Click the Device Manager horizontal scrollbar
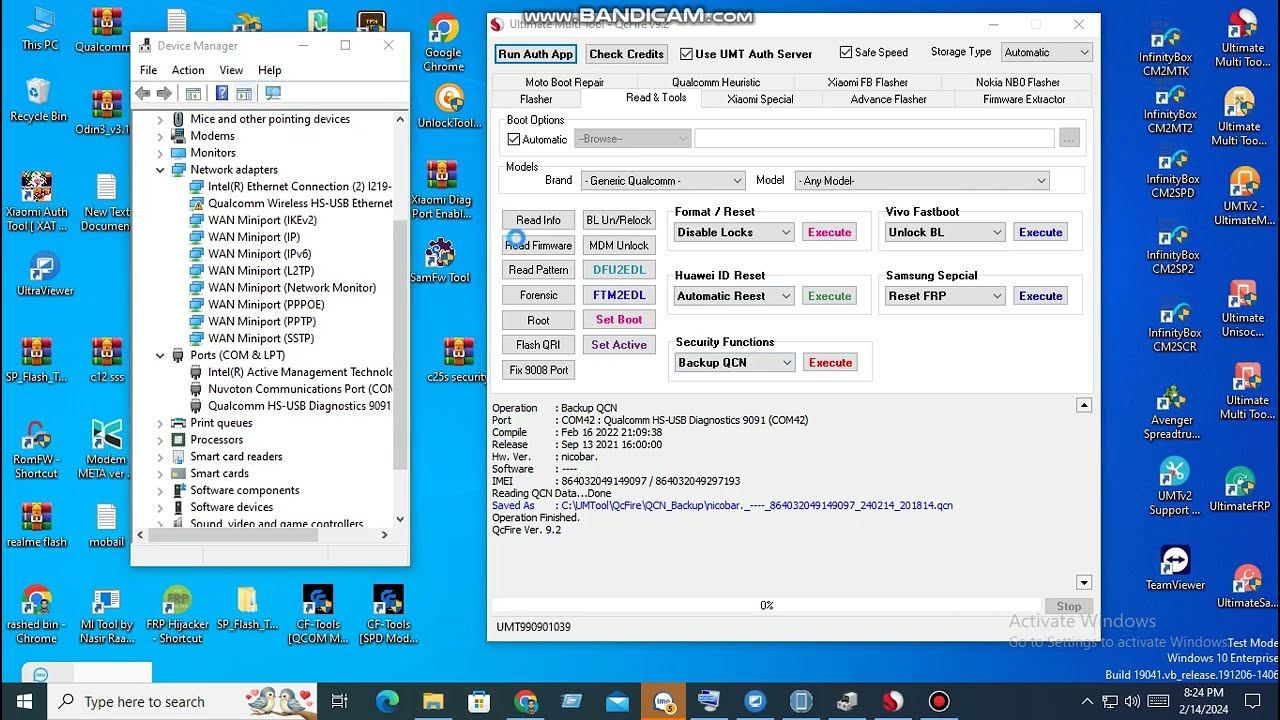Viewport: 1280px width, 720px height. coord(261,535)
